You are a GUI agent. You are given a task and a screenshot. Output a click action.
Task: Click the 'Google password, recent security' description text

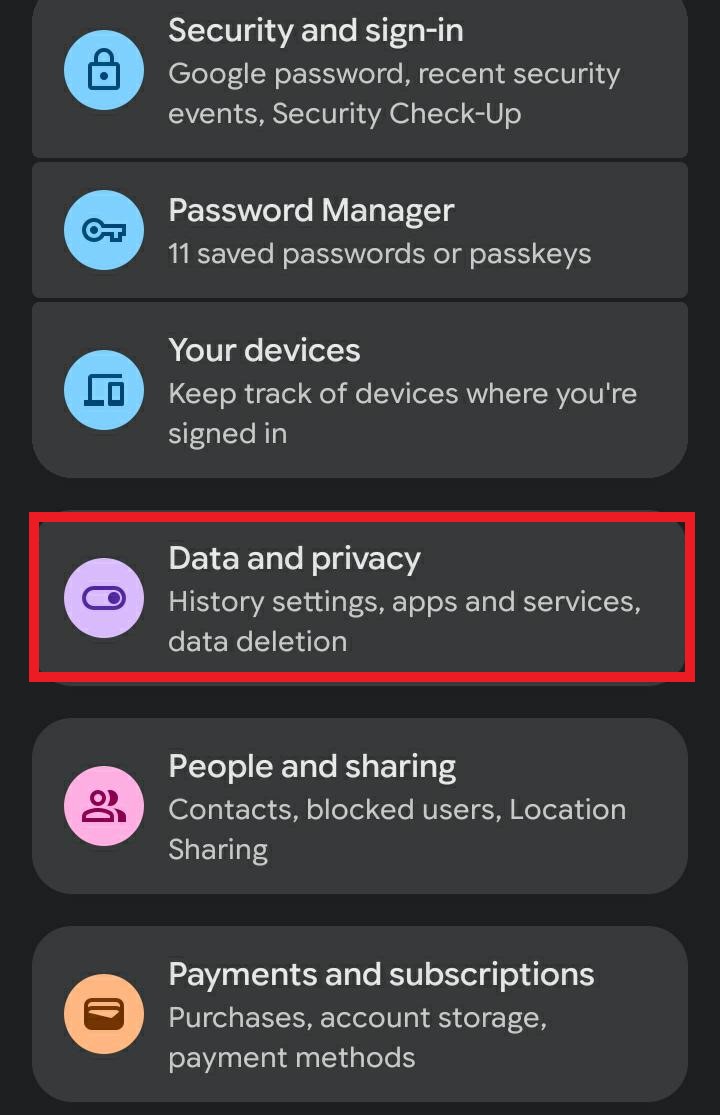pyautogui.click(x=394, y=74)
